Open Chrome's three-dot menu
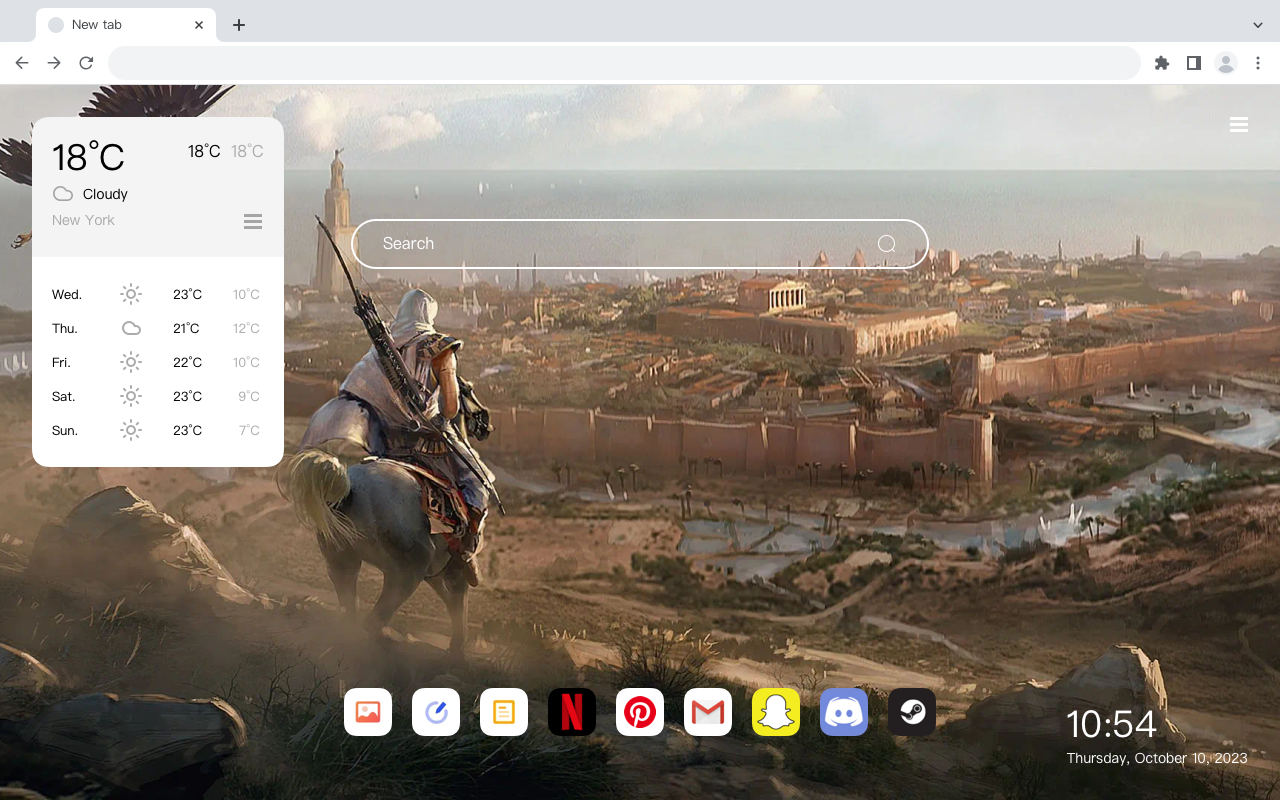The image size is (1280, 800). click(x=1258, y=63)
